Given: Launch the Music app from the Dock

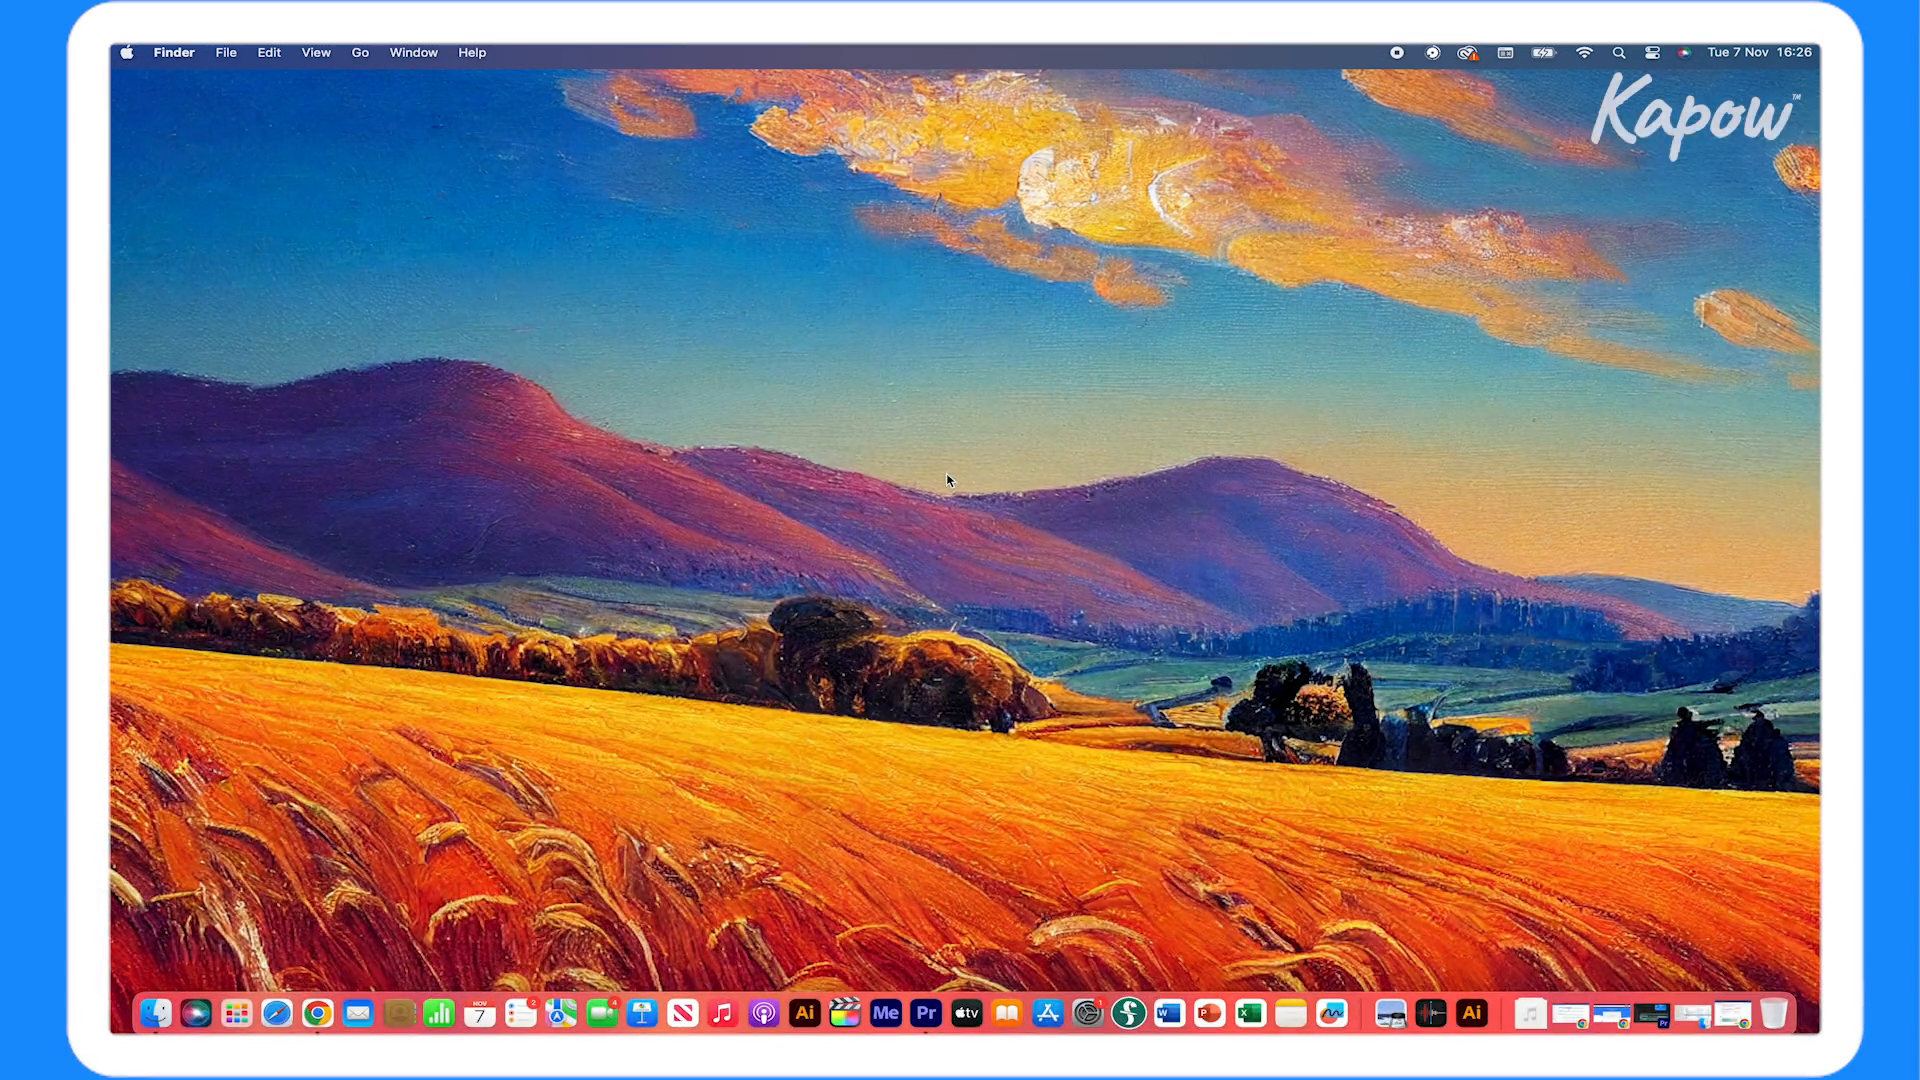Looking at the screenshot, I should pyautogui.click(x=723, y=1013).
